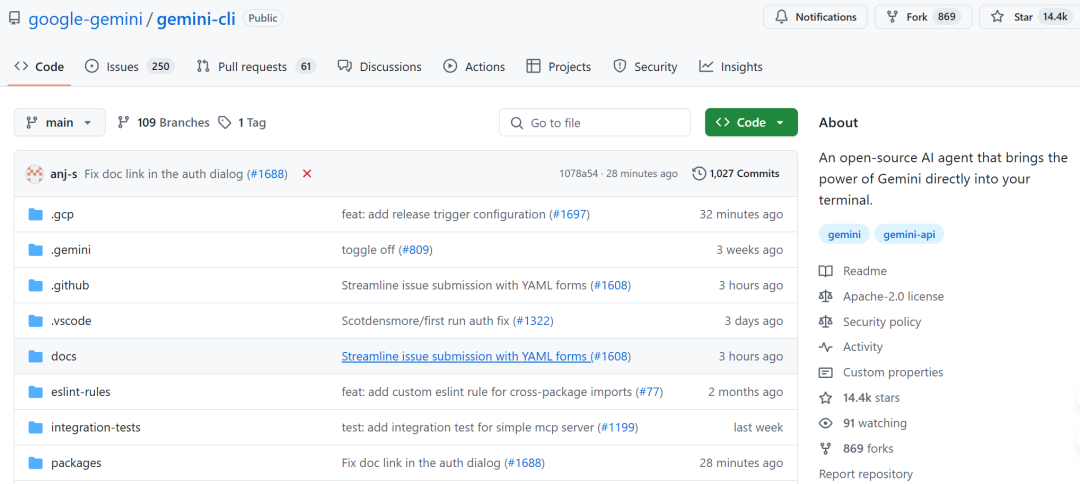Click the Go to file search field

pyautogui.click(x=595, y=122)
